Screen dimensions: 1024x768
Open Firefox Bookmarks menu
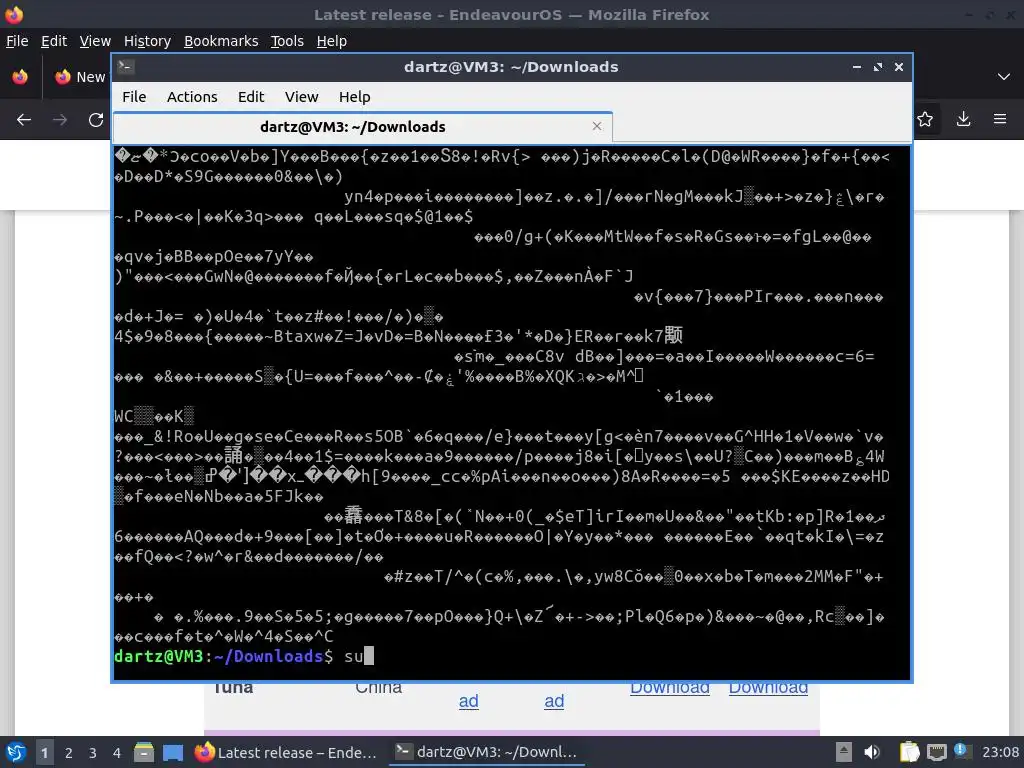[221, 41]
